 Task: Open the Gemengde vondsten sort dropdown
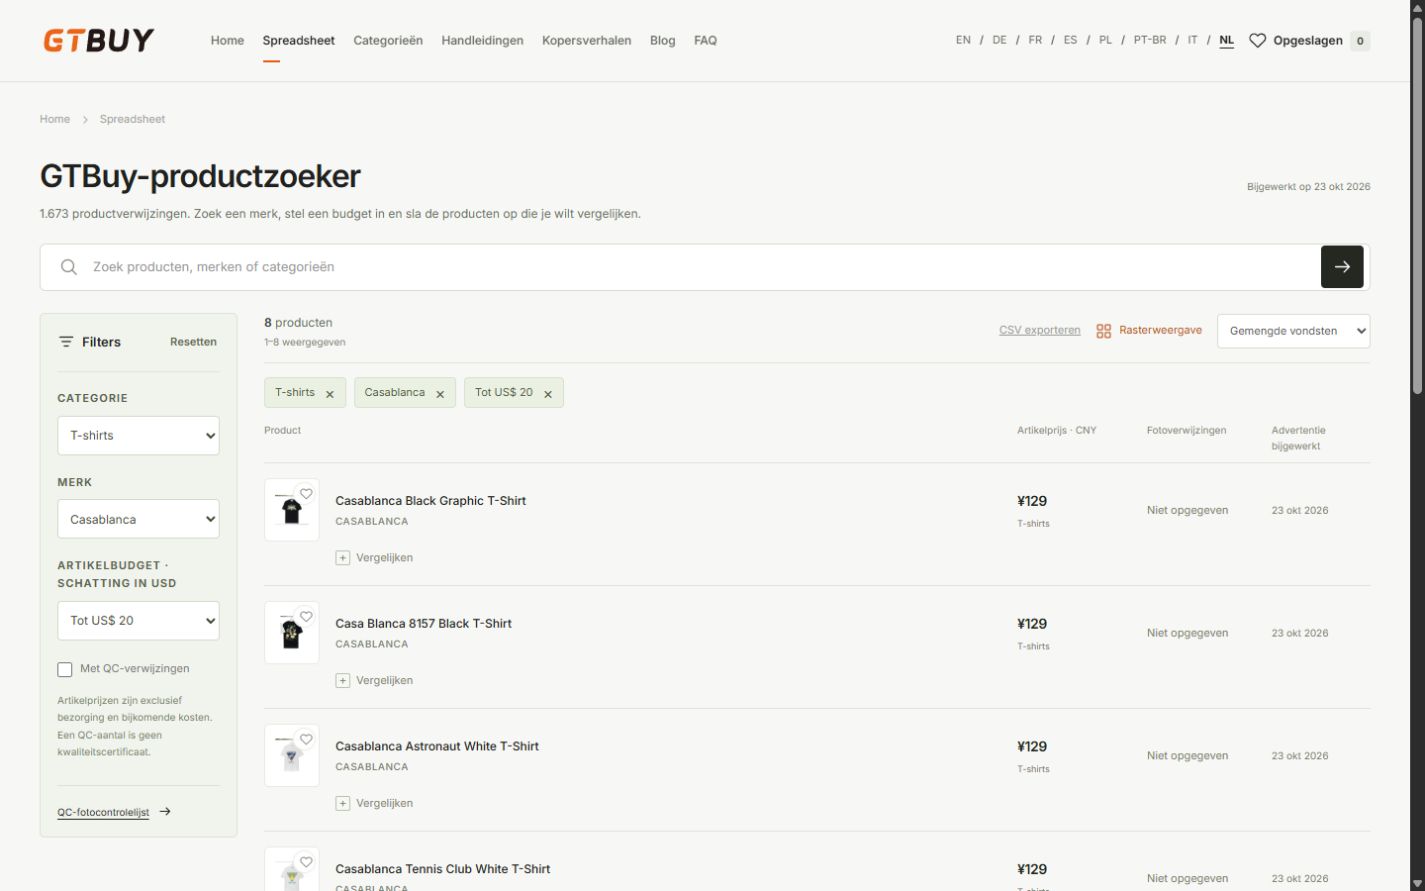[1293, 331]
